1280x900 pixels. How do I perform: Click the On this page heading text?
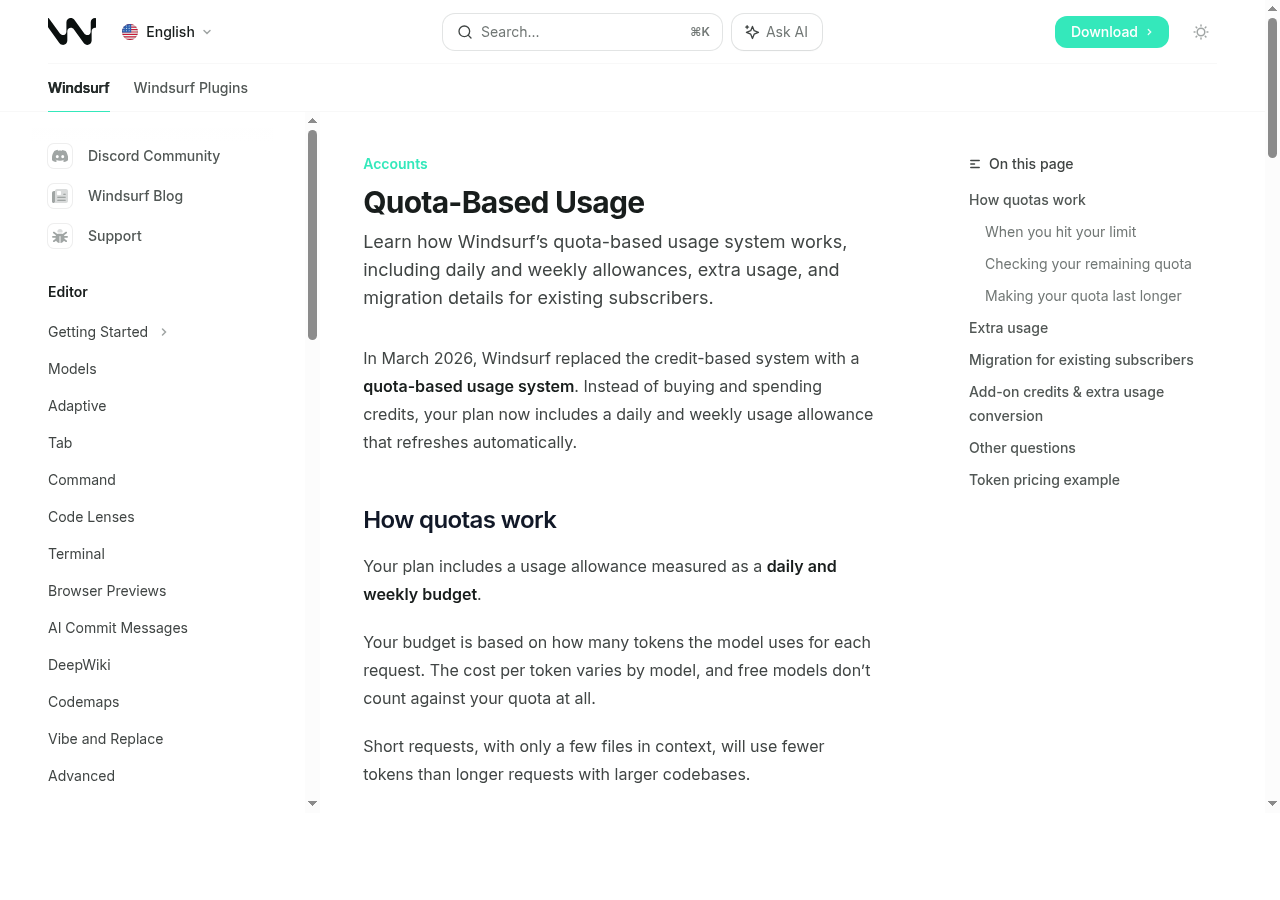[1031, 164]
